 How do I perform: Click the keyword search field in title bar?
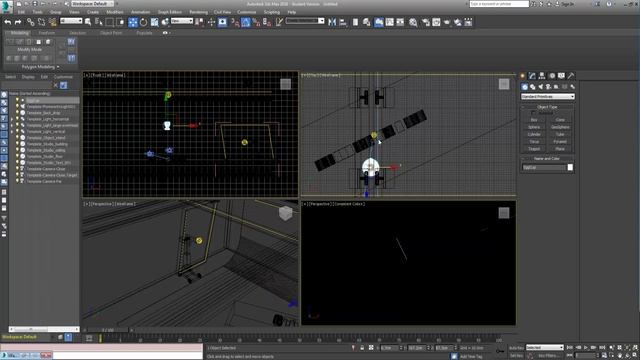click(499, 4)
